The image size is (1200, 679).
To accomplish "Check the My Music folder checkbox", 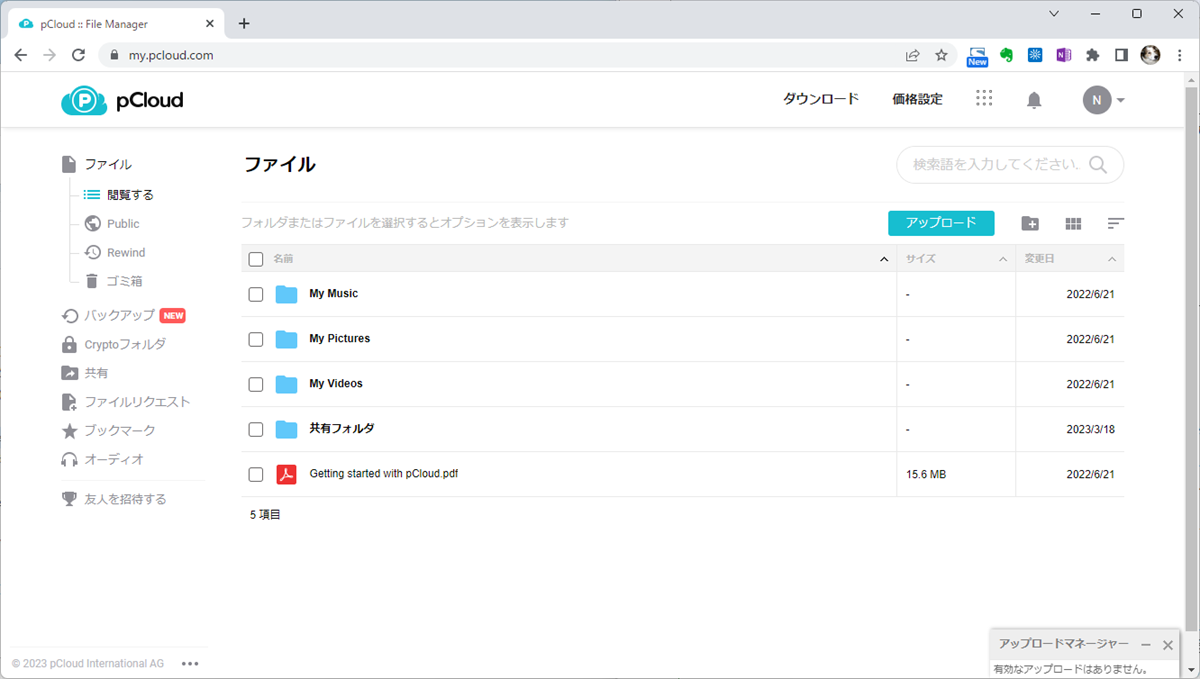I will [x=256, y=294].
